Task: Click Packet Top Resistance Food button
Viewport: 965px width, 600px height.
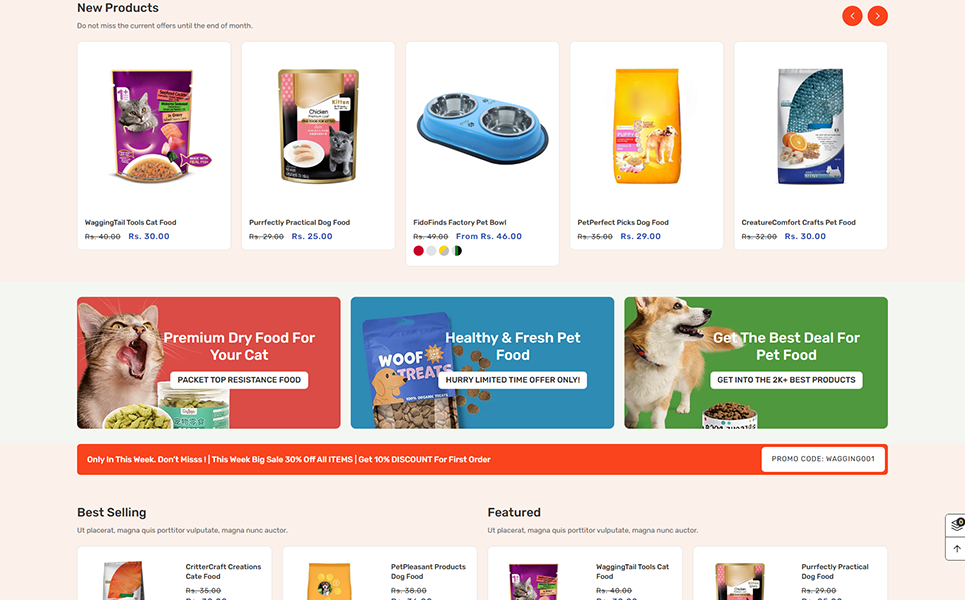Action: tap(239, 380)
